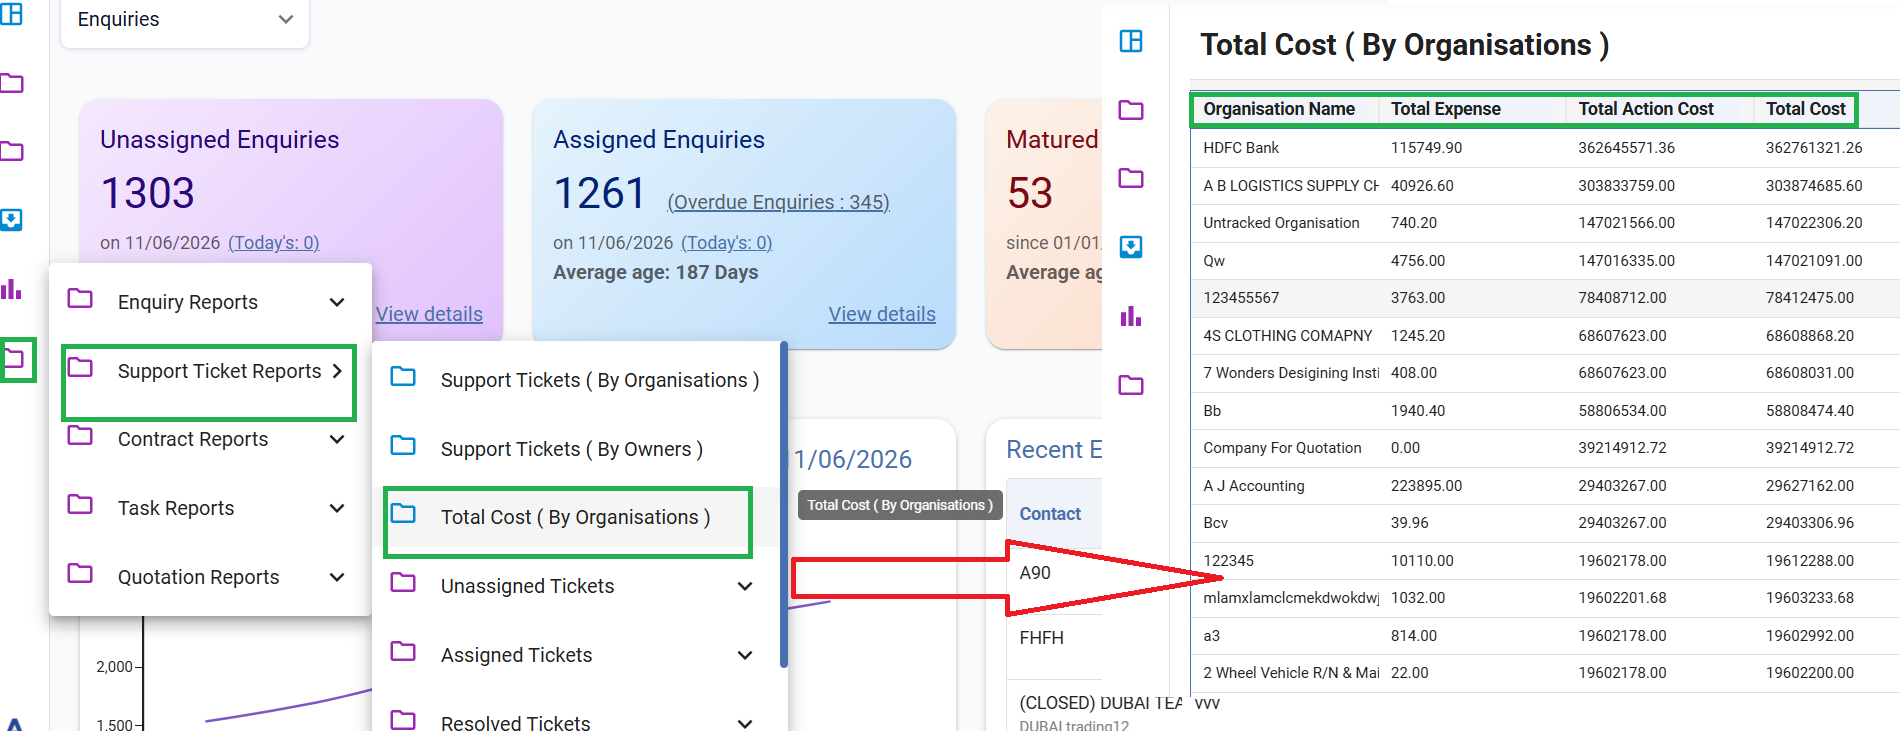Image resolution: width=1900 pixels, height=731 pixels.
Task: Click folder icon beside Task Reports
Action: point(80,505)
